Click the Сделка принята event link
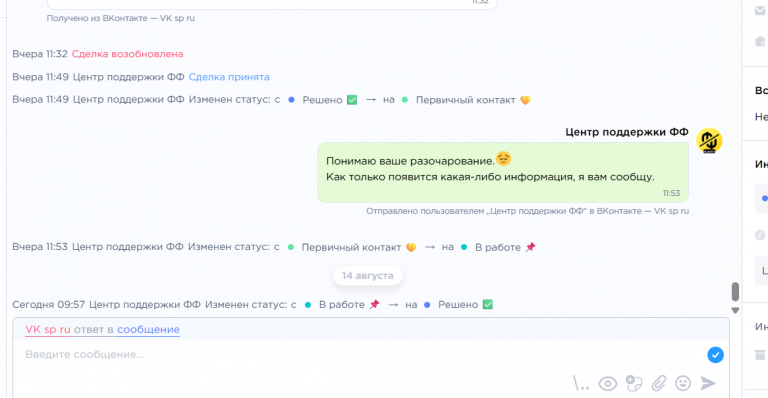The height and width of the screenshot is (398, 768). [x=229, y=77]
